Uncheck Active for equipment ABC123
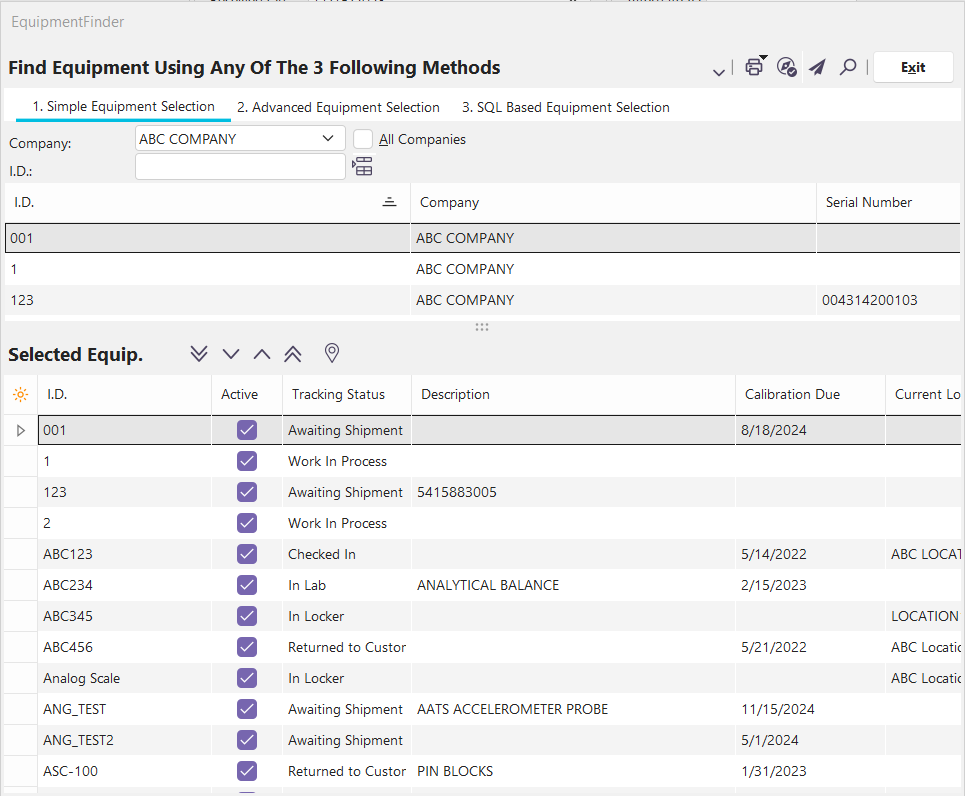 click(247, 554)
